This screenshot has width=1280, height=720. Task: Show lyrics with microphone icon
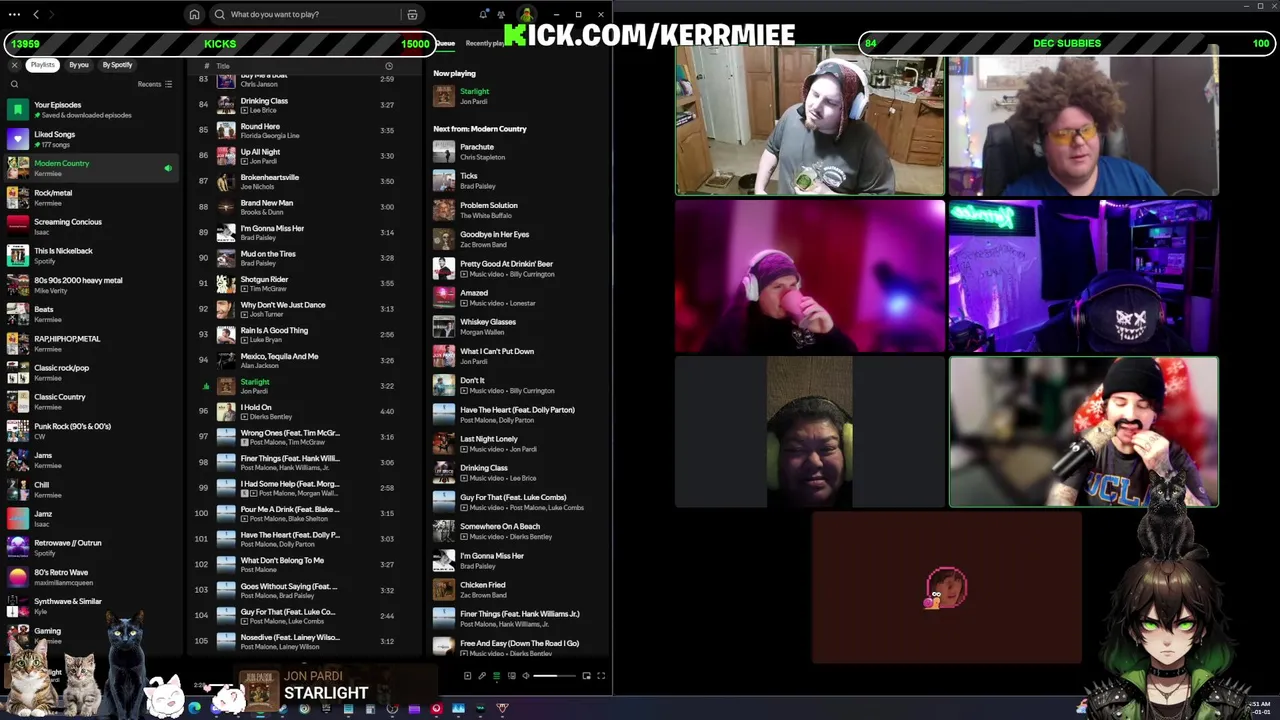point(481,676)
